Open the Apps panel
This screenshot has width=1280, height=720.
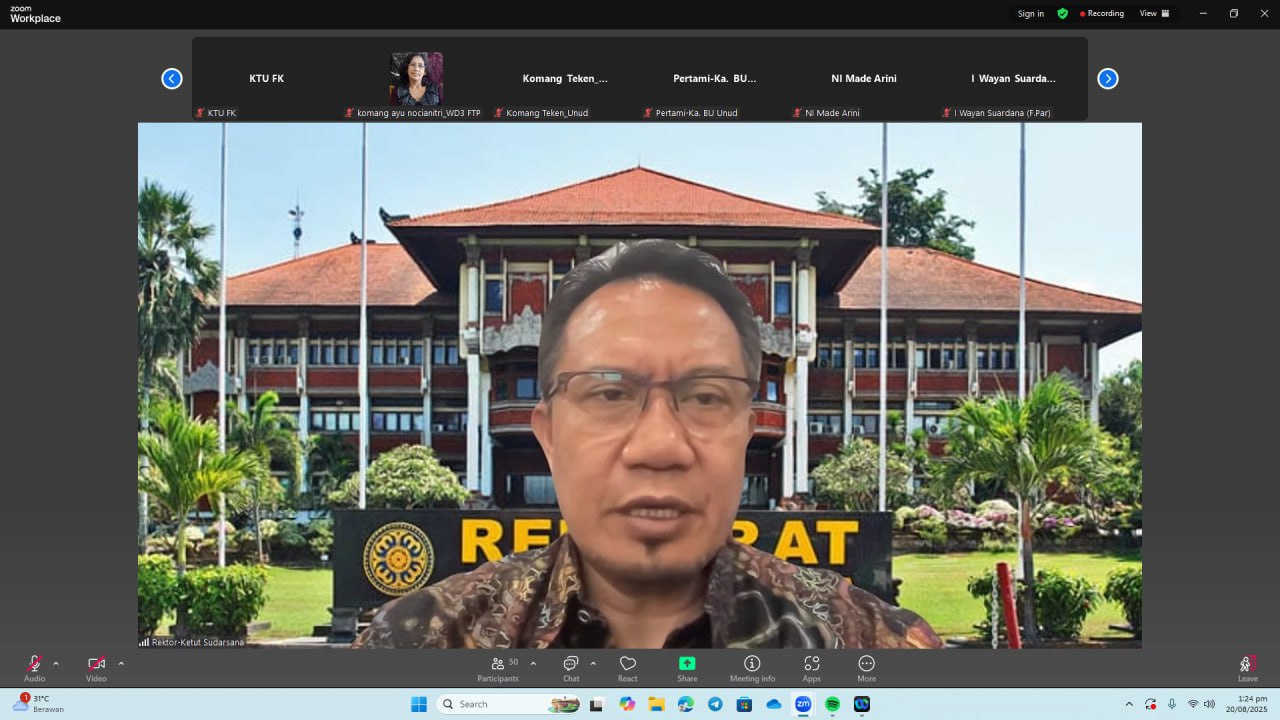(811, 668)
